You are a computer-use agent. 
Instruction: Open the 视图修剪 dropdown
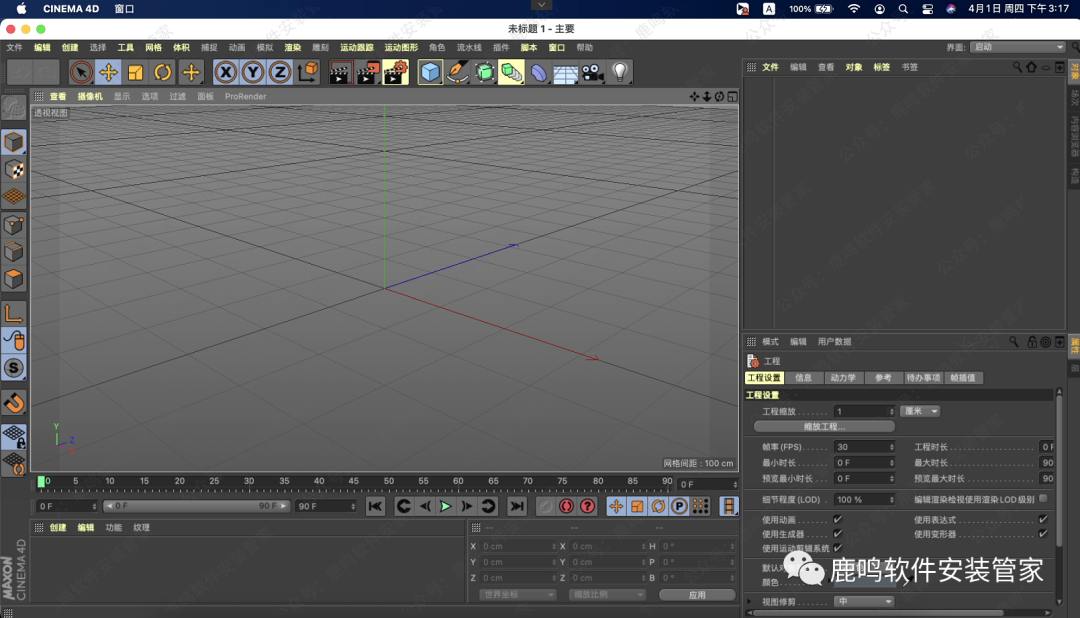pos(864,602)
